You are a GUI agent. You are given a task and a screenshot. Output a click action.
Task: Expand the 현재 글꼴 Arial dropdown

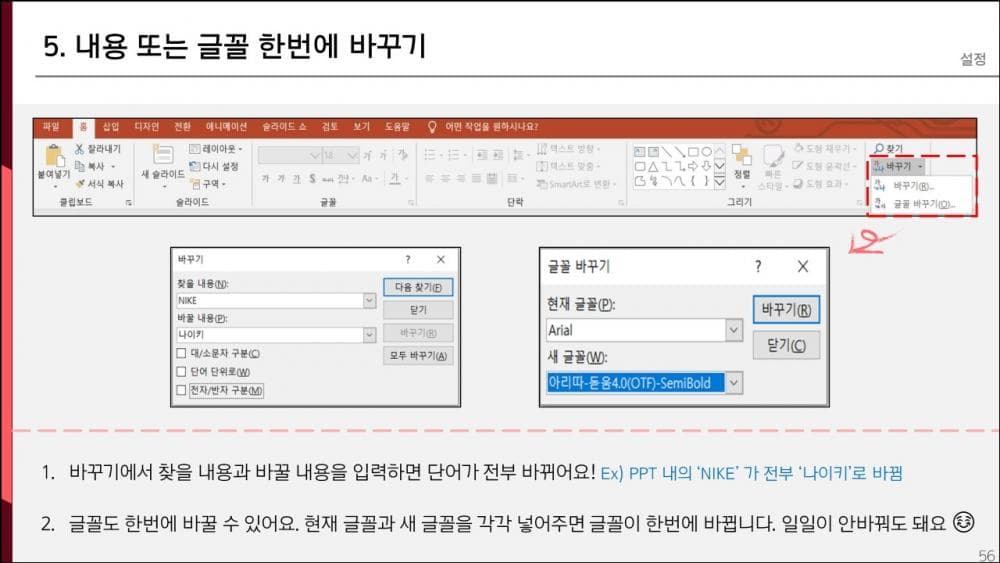[x=734, y=330]
